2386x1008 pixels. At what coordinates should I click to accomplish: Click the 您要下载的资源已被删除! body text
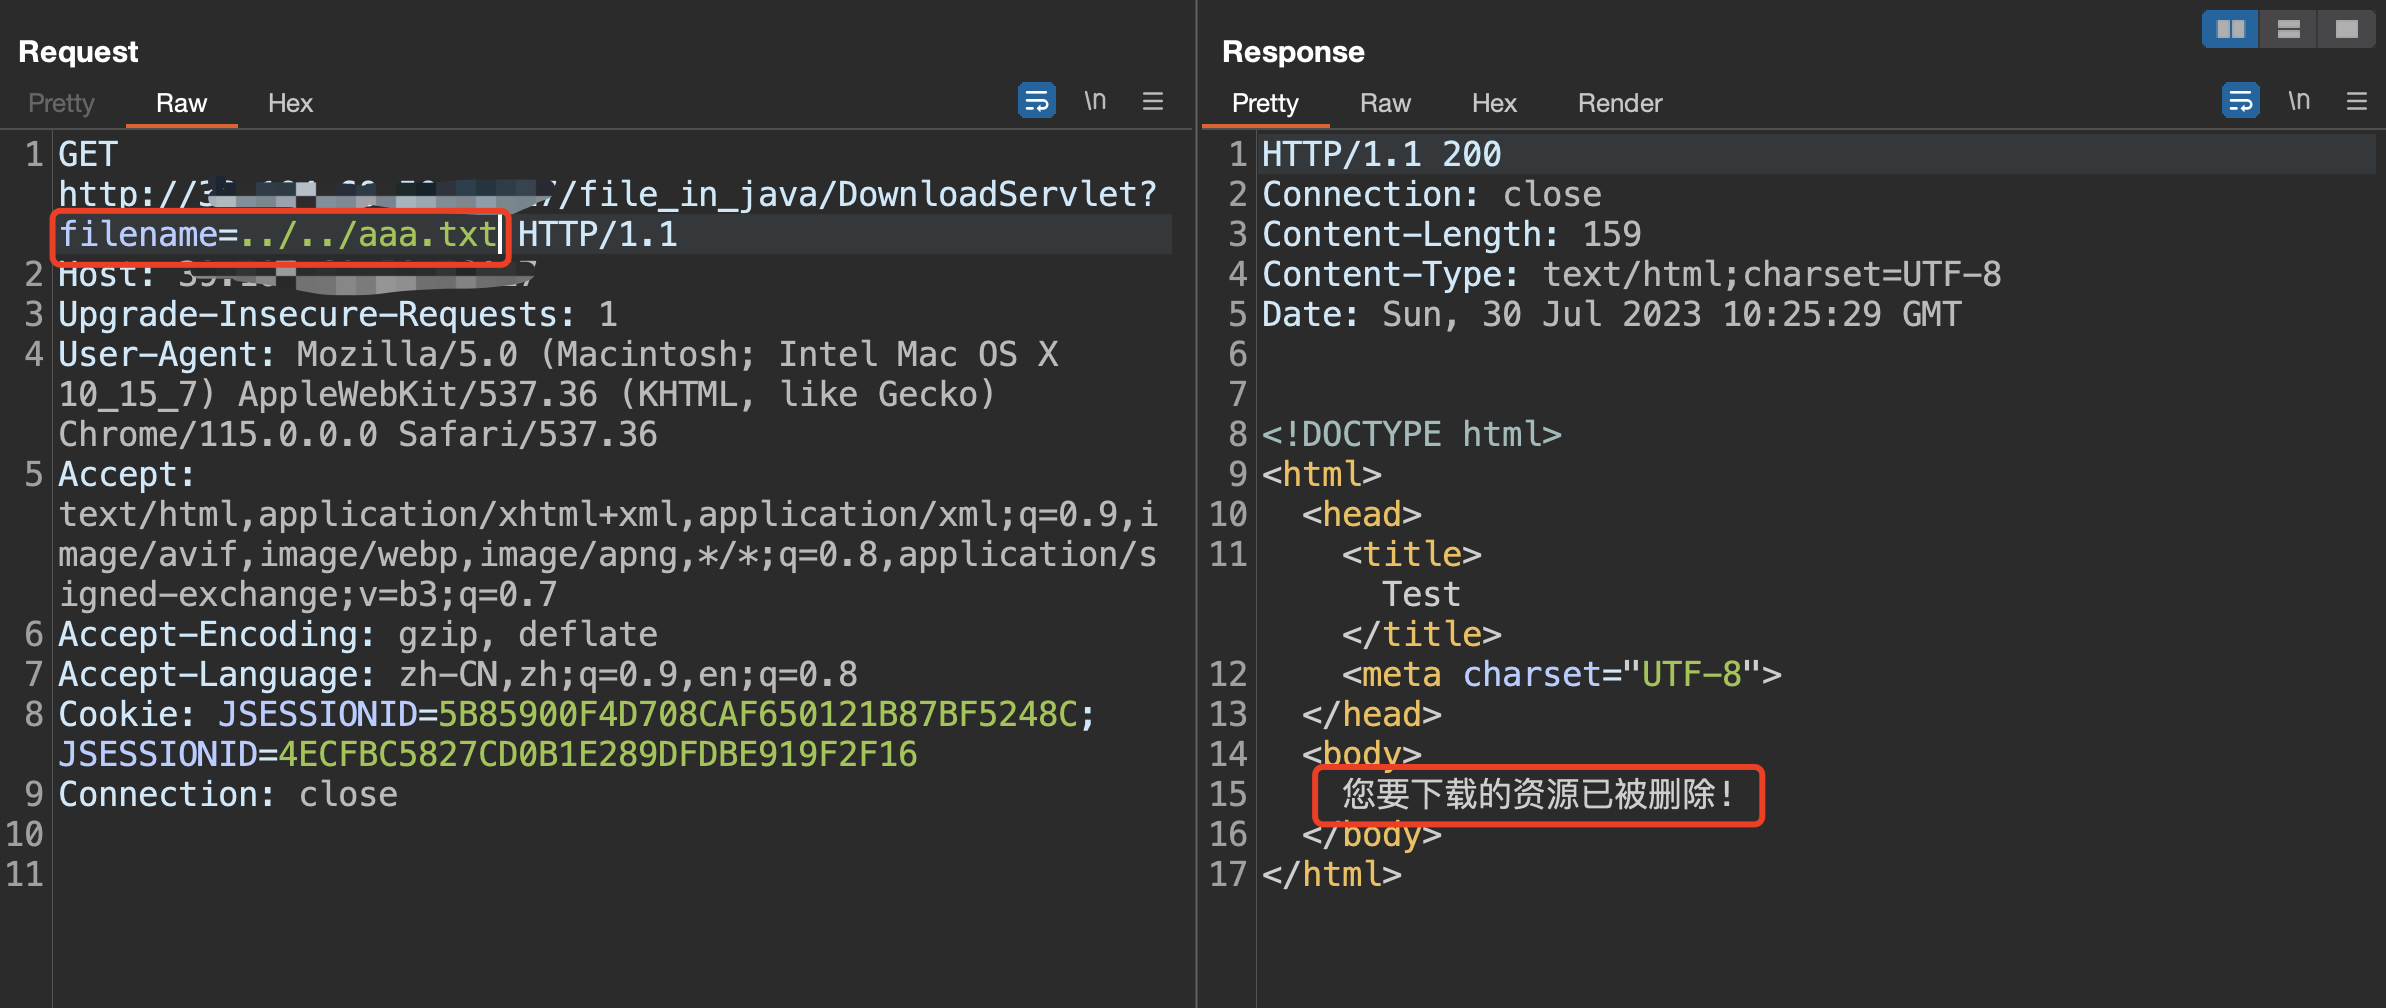point(1538,794)
